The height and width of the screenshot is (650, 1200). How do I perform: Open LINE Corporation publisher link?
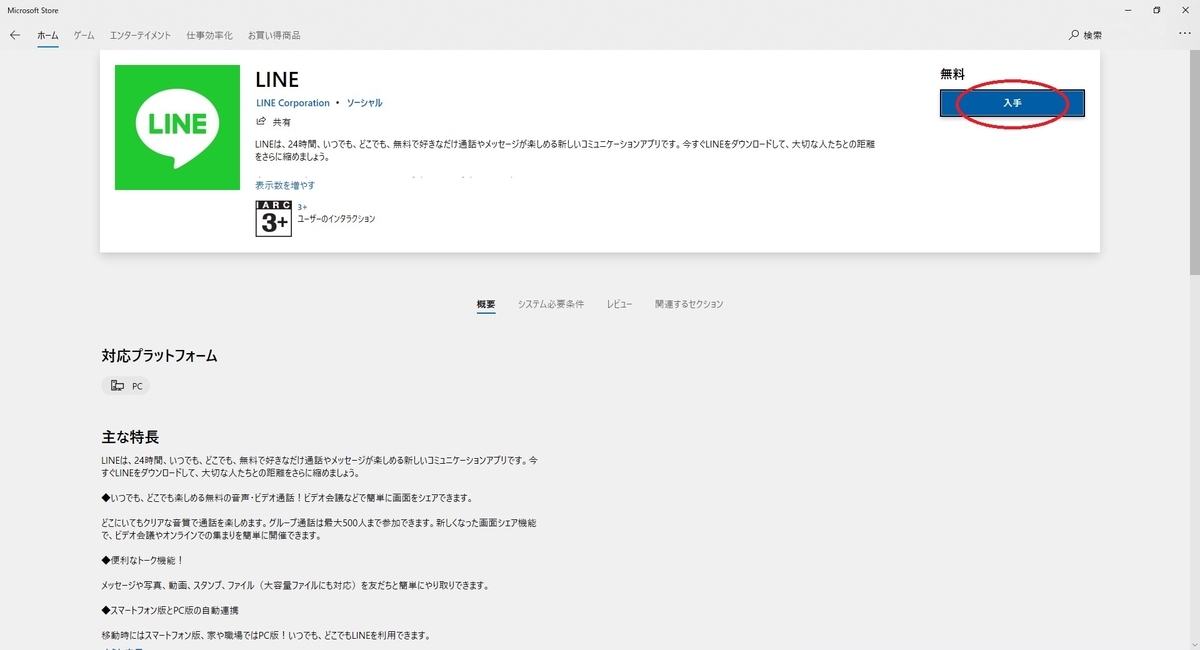(x=293, y=103)
